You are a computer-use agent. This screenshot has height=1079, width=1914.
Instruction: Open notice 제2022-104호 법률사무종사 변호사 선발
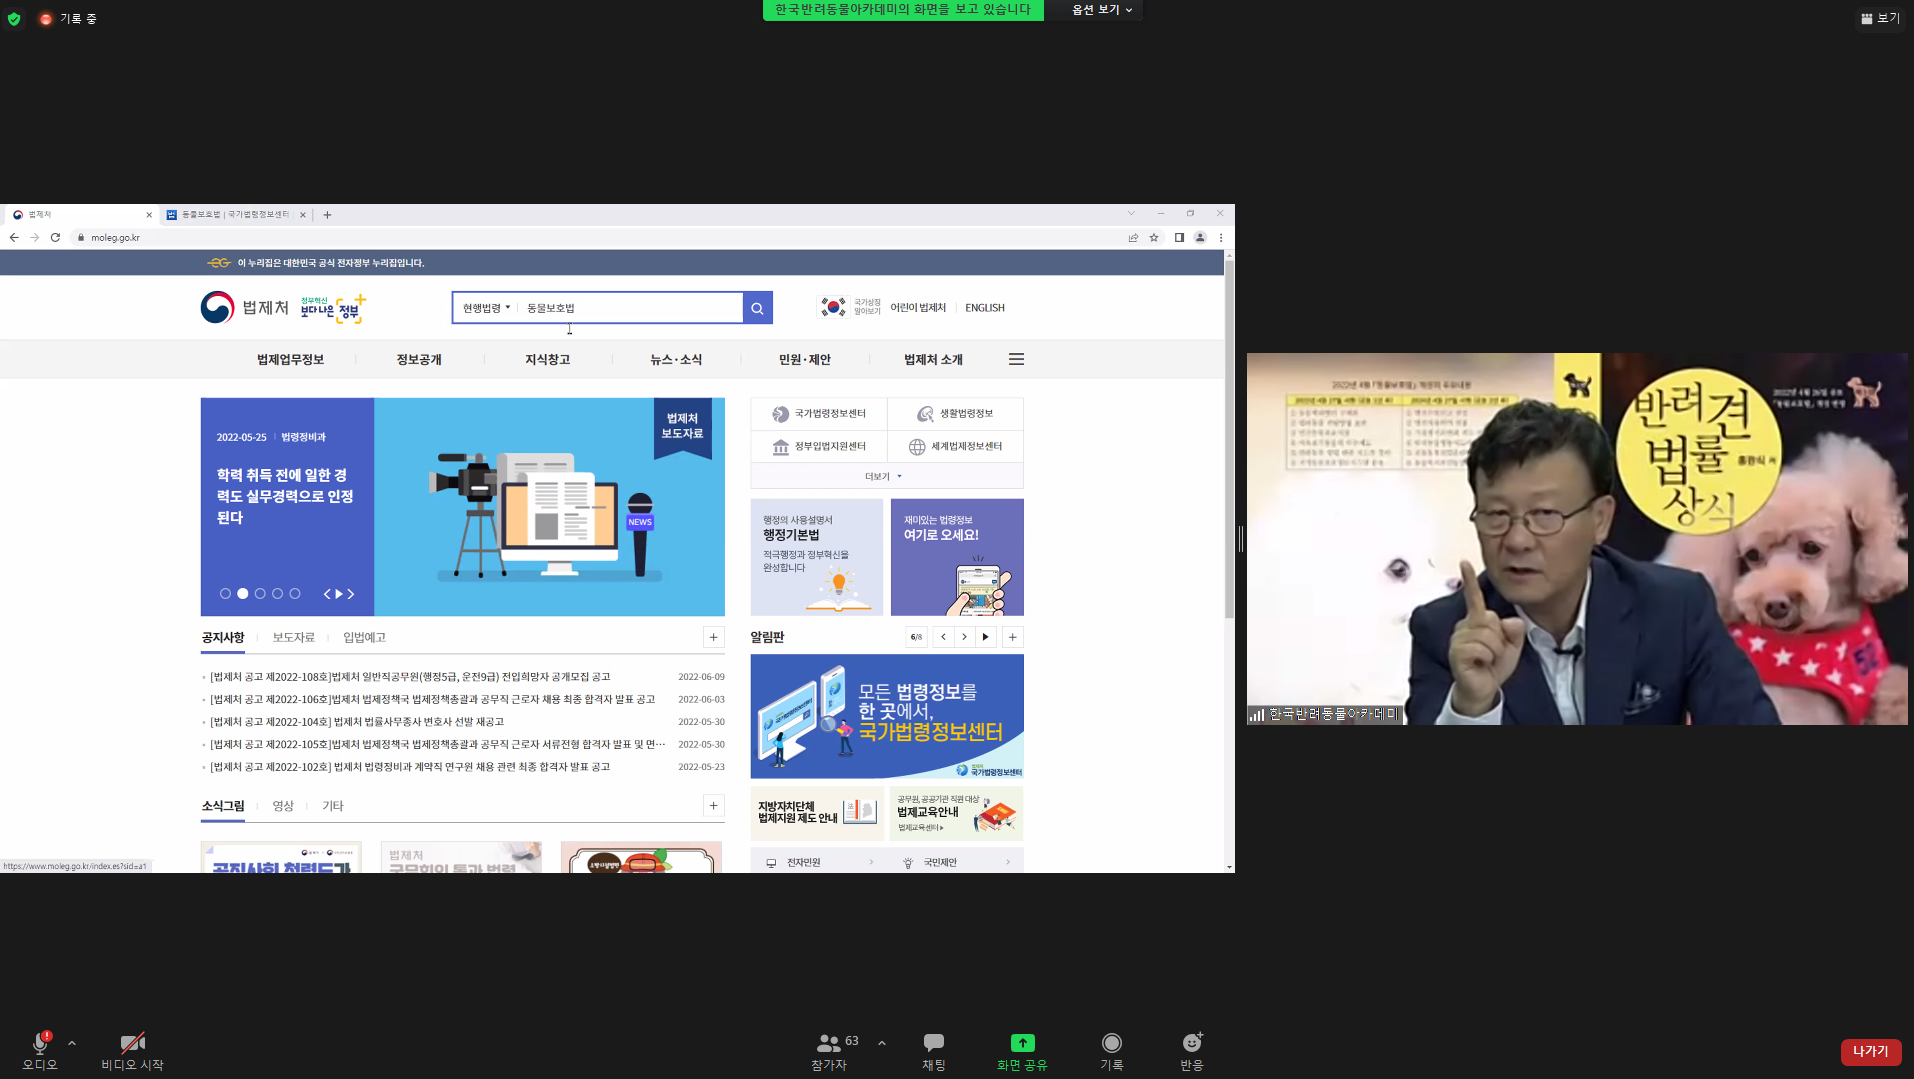(x=357, y=722)
